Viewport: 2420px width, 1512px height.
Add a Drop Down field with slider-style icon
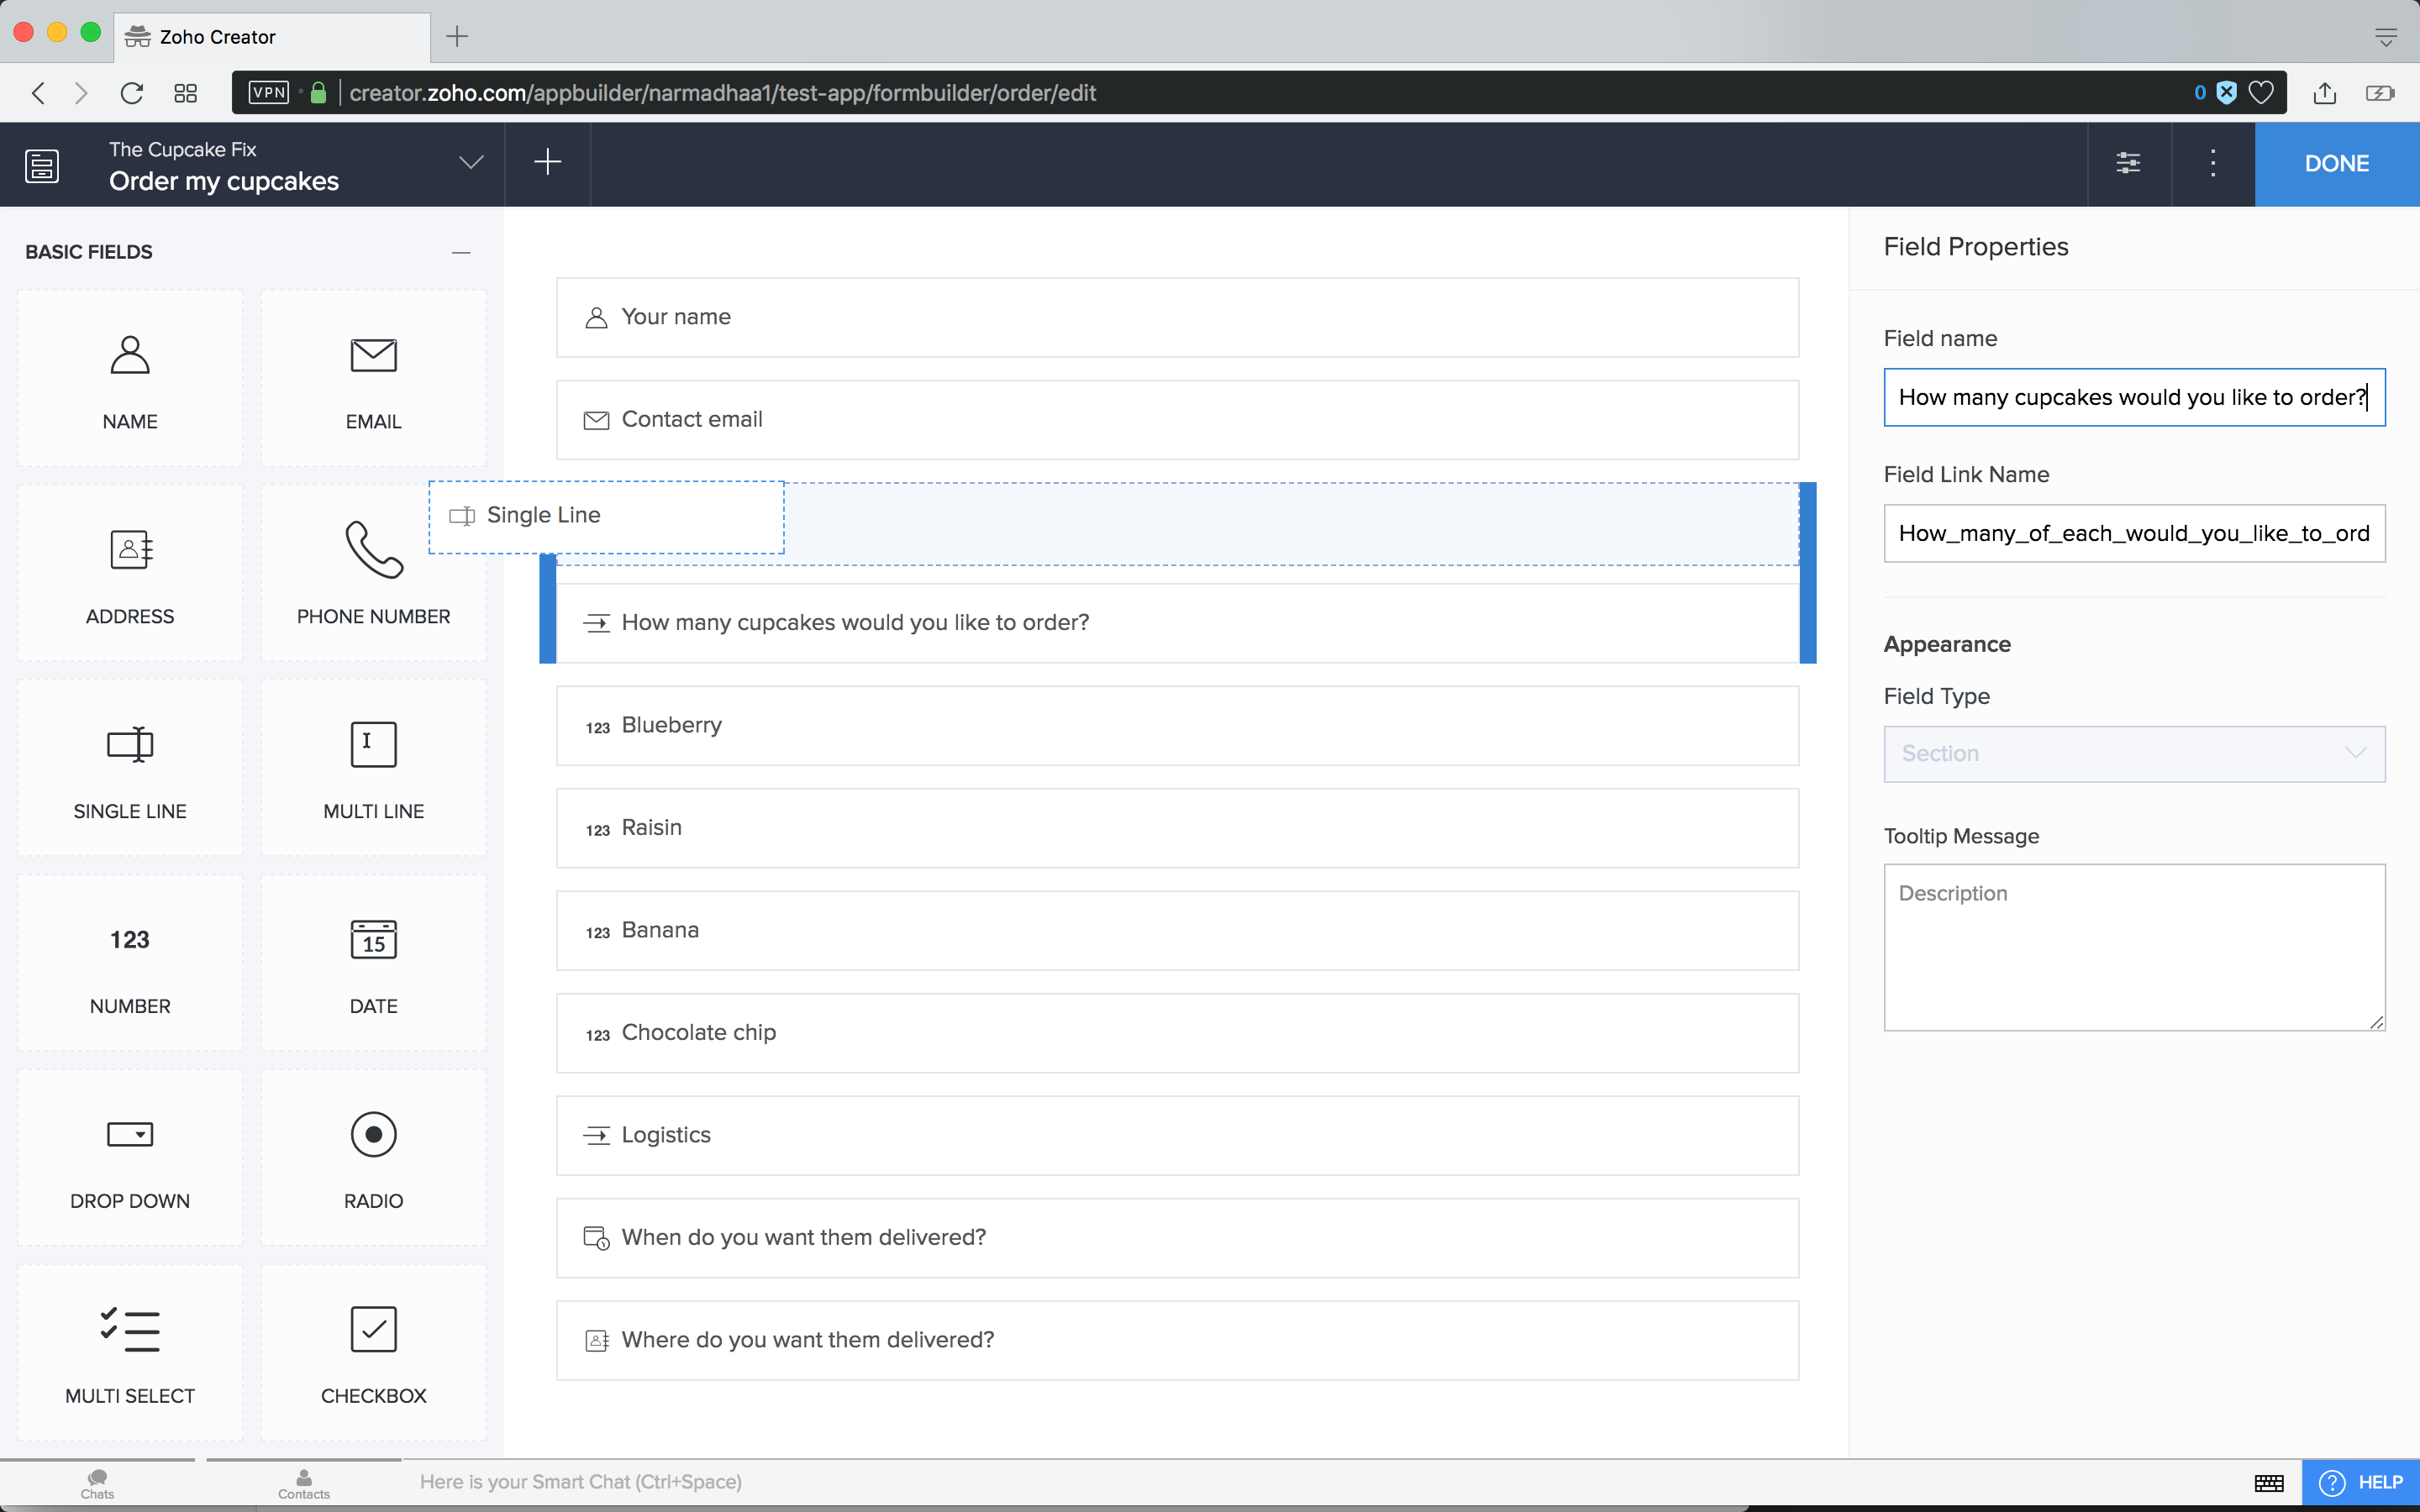[129, 1157]
